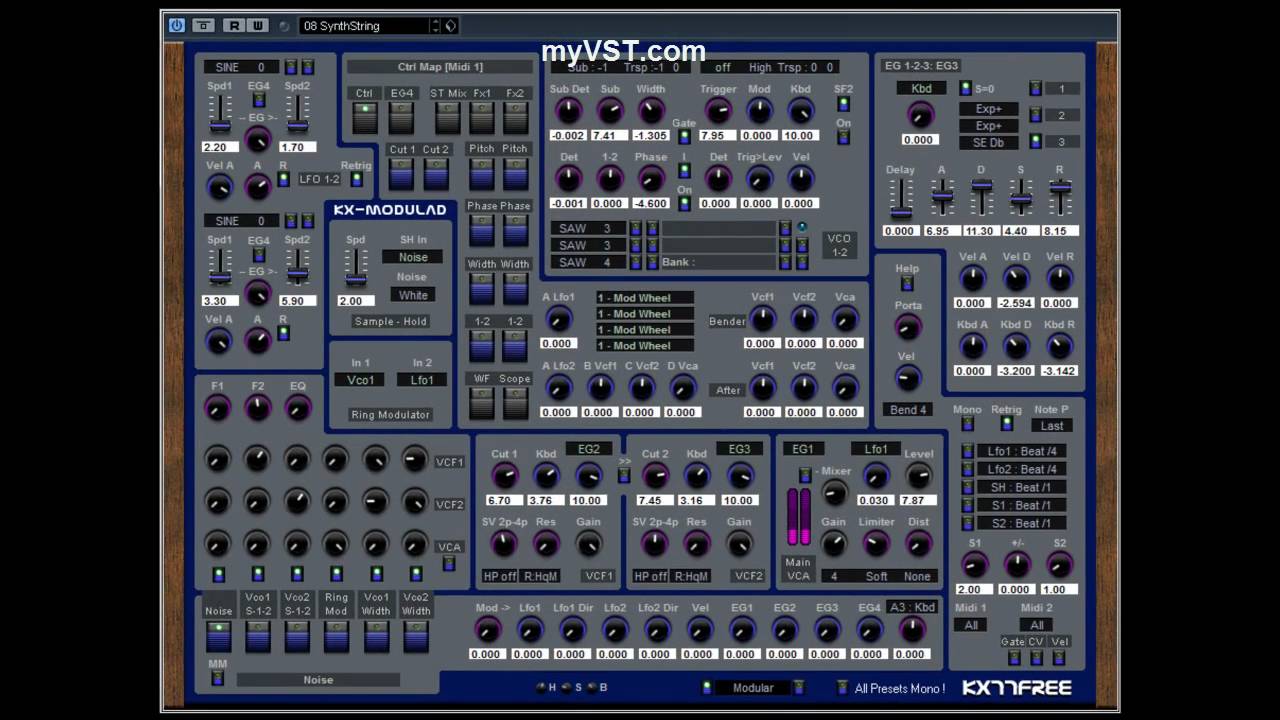
Task: Toggle the Mono LED
Action: (x=967, y=424)
